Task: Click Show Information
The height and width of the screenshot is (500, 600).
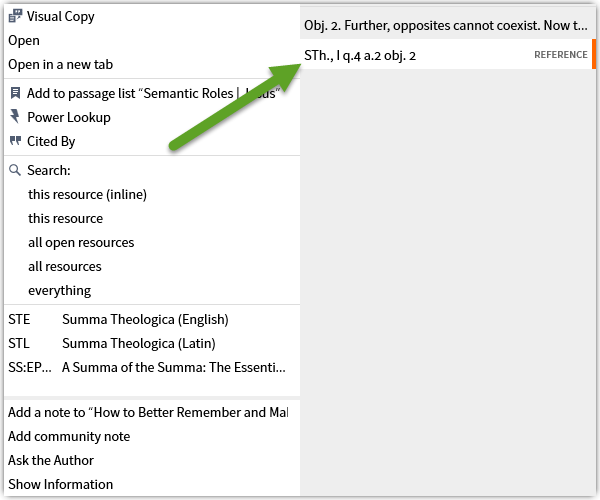Action: (60, 484)
